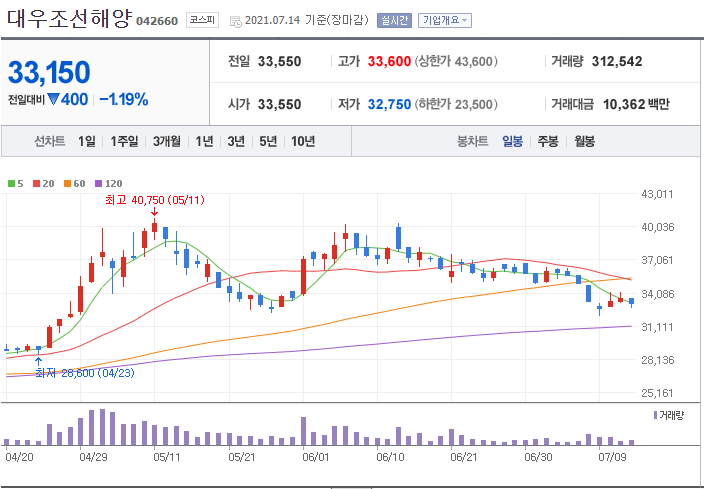The height and width of the screenshot is (489, 704).
Task: Click the purple 120-day moving average swatch
Action: click(x=99, y=183)
